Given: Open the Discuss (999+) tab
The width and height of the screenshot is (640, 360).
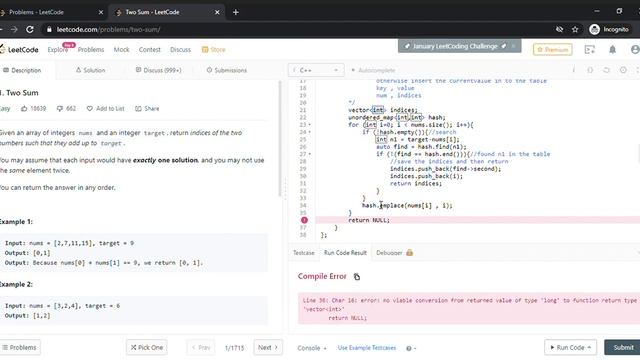Looking at the screenshot, I should pyautogui.click(x=158, y=70).
